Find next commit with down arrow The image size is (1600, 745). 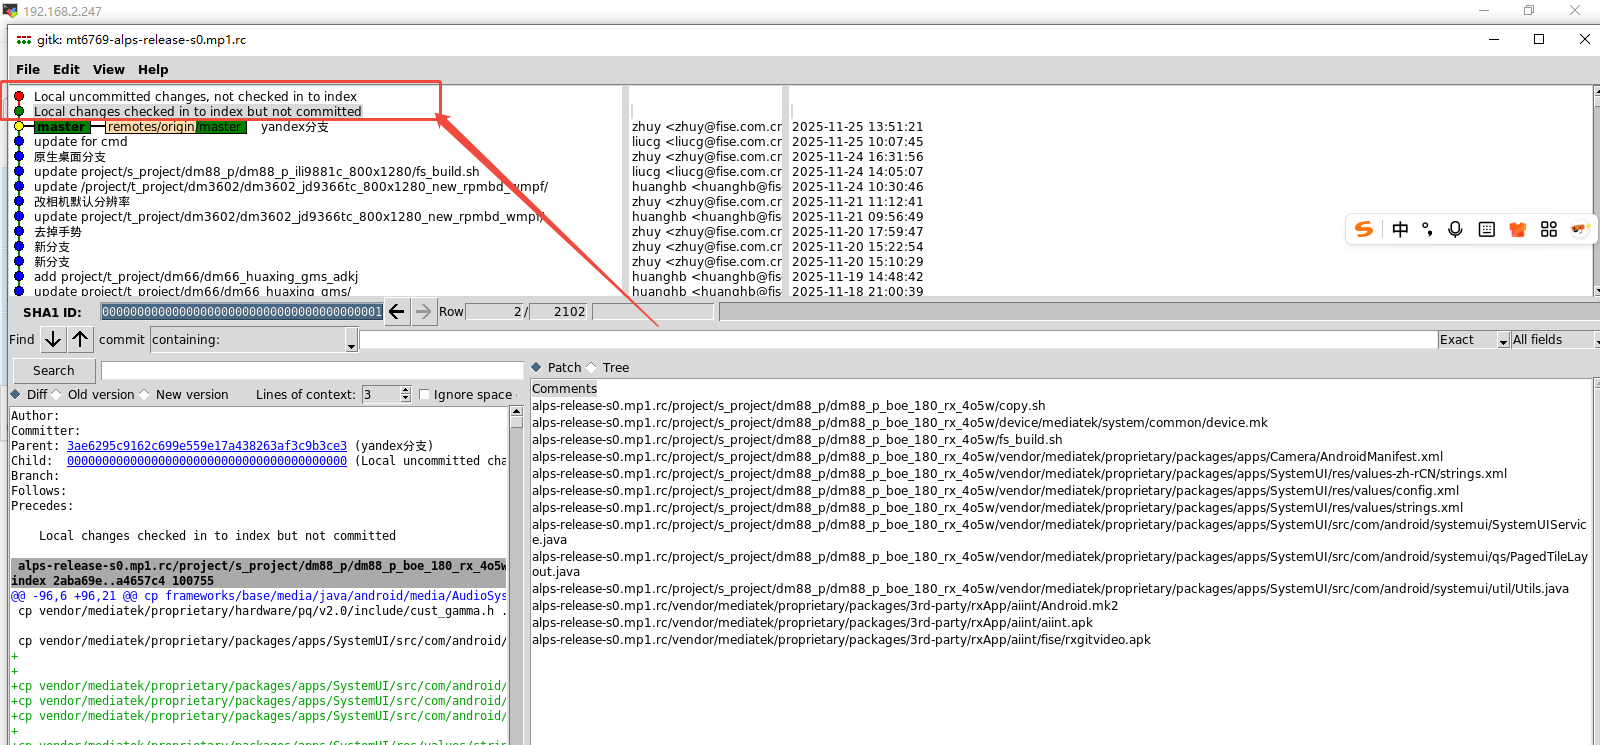tap(53, 339)
